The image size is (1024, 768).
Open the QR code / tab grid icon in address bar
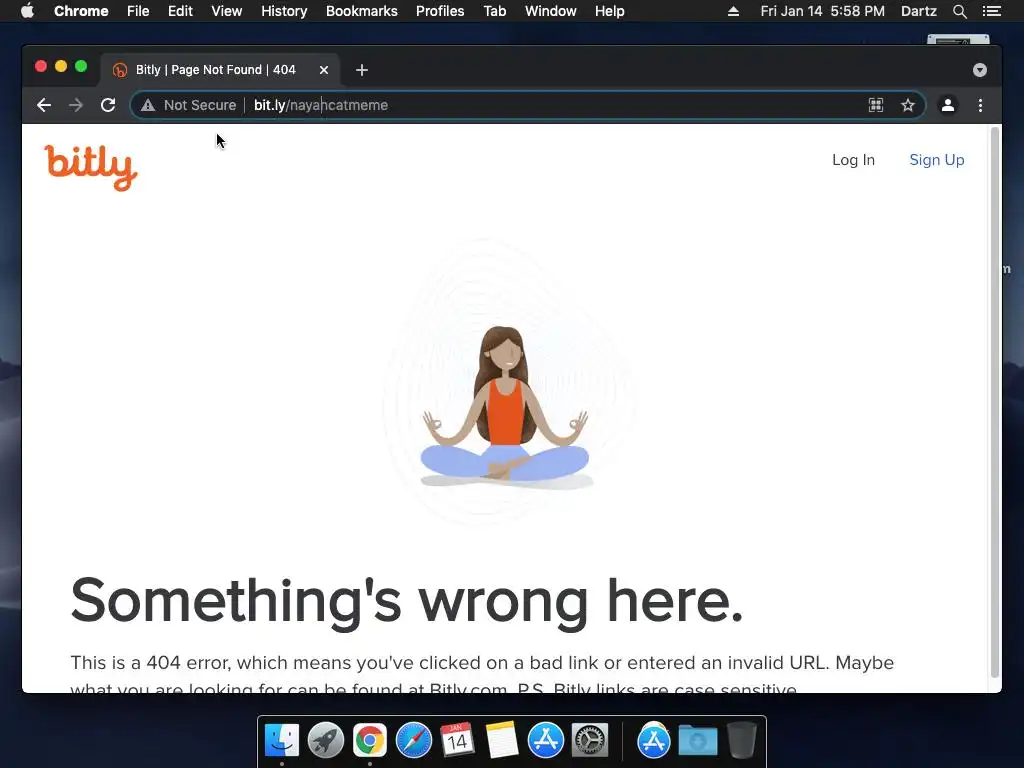pyautogui.click(x=876, y=105)
